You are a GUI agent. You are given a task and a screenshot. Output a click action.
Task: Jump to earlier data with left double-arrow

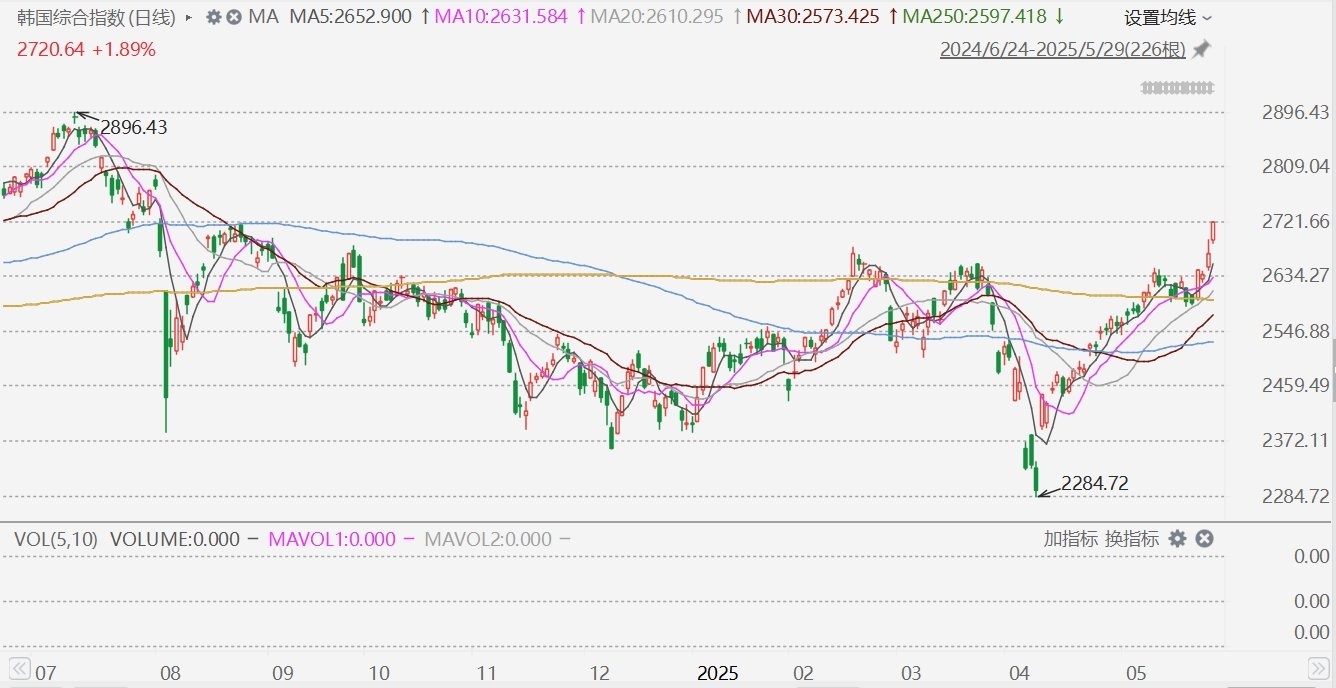coord(18,667)
